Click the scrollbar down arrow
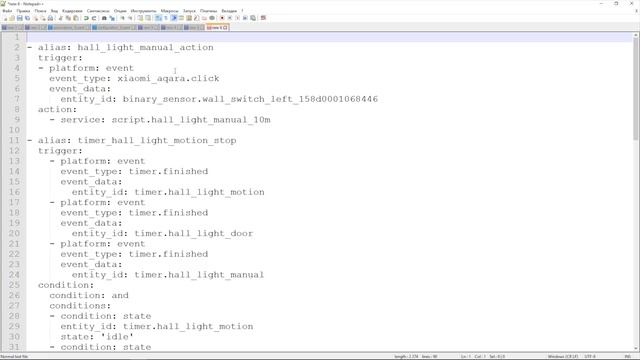 636,349
